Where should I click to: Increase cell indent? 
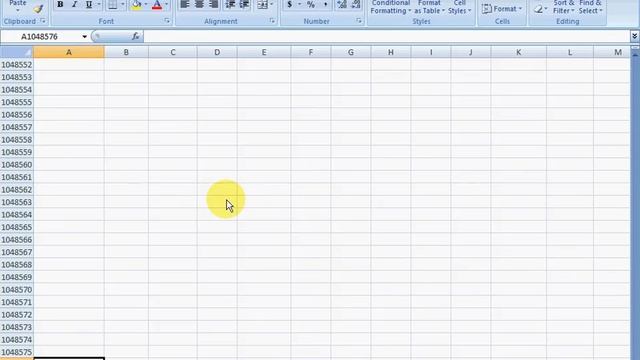coord(244,4)
